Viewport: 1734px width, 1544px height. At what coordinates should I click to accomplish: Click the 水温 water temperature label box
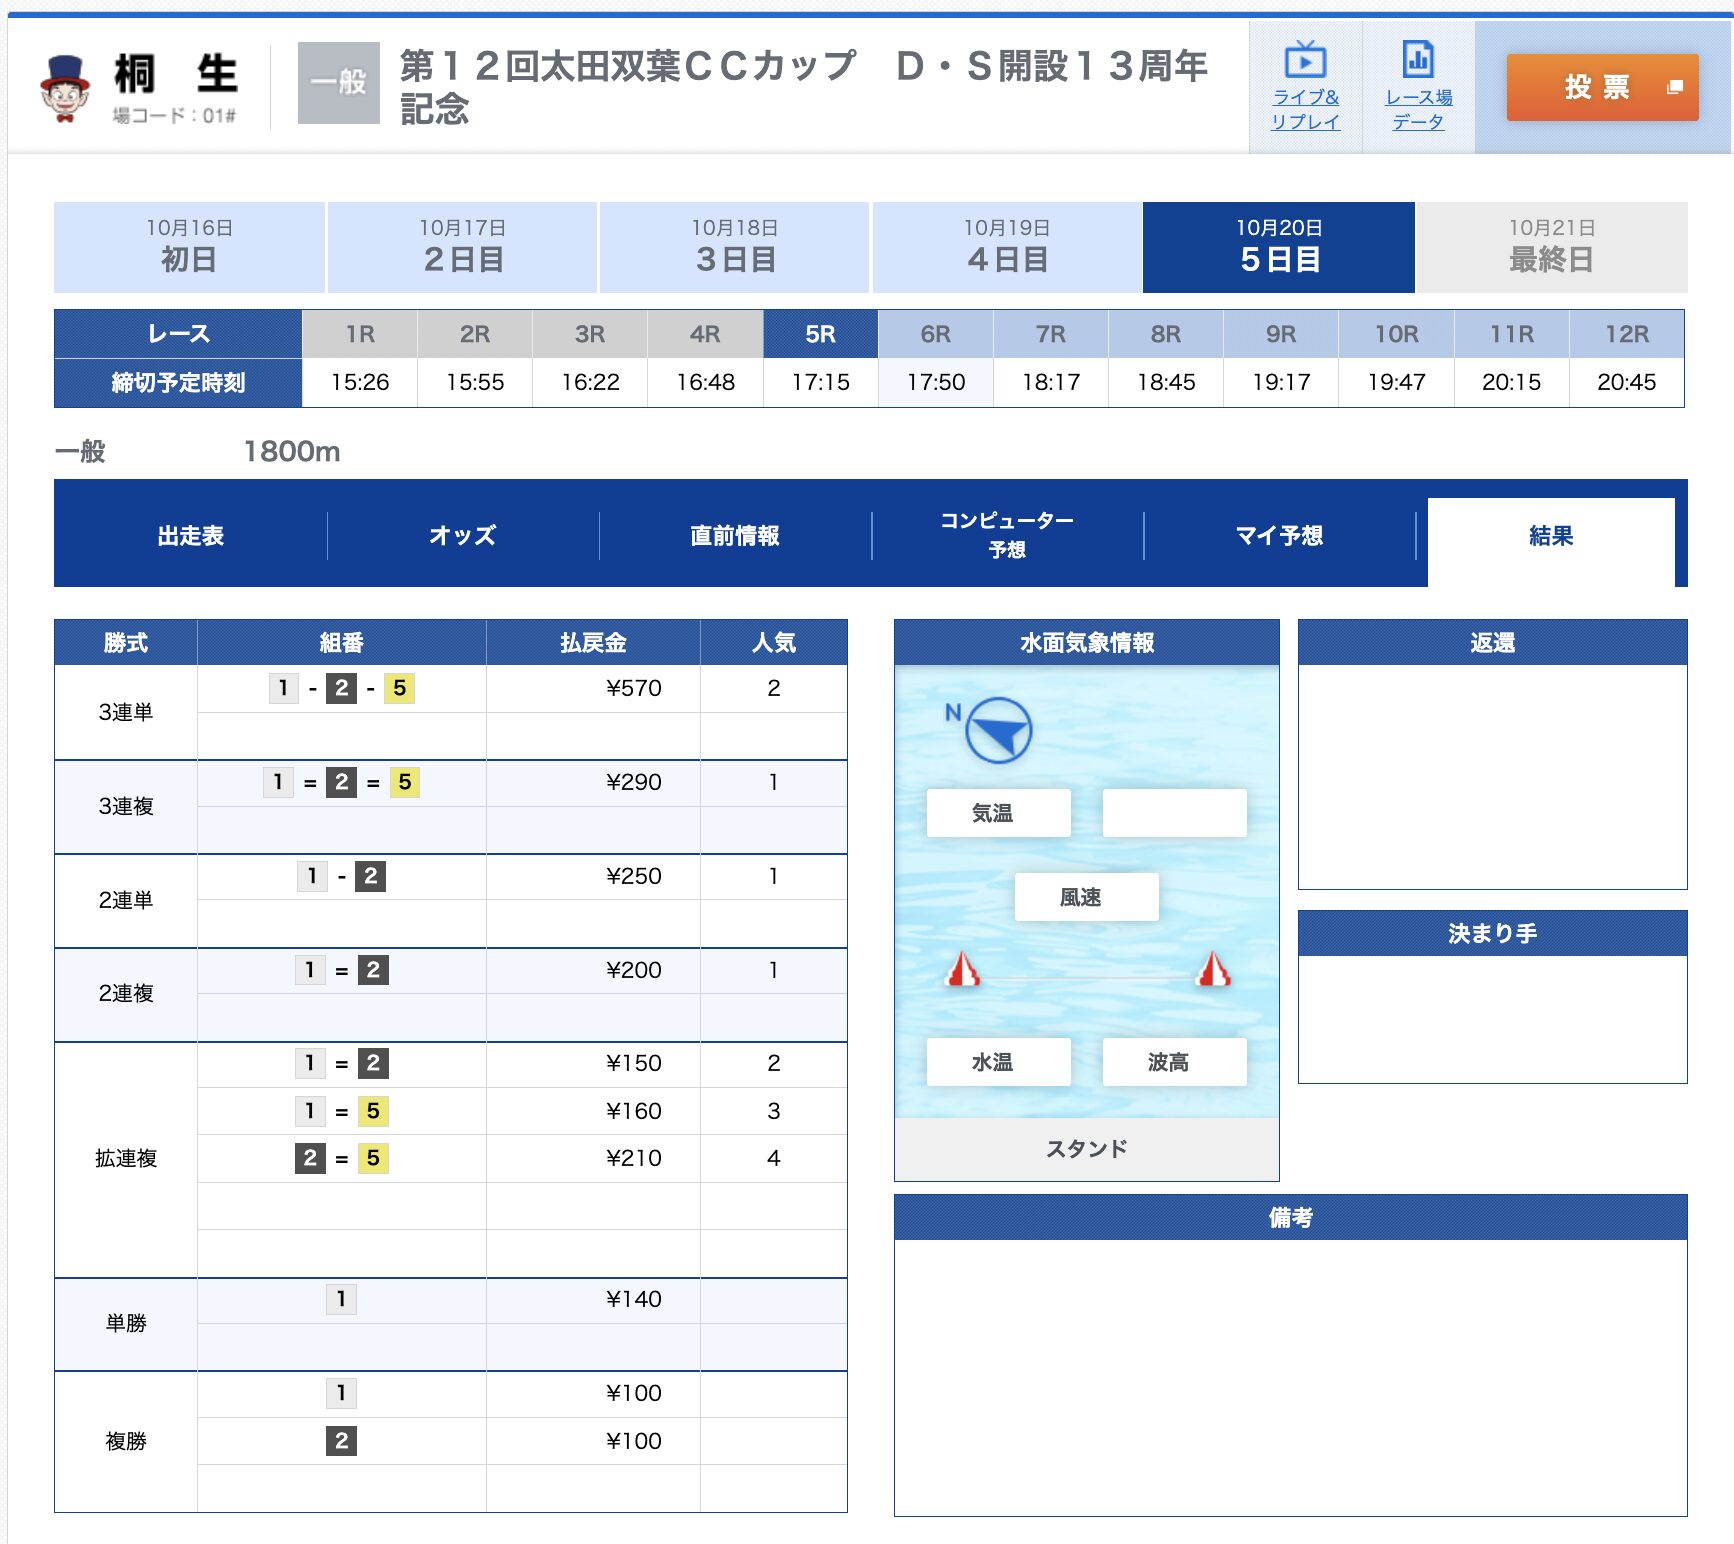click(998, 1062)
